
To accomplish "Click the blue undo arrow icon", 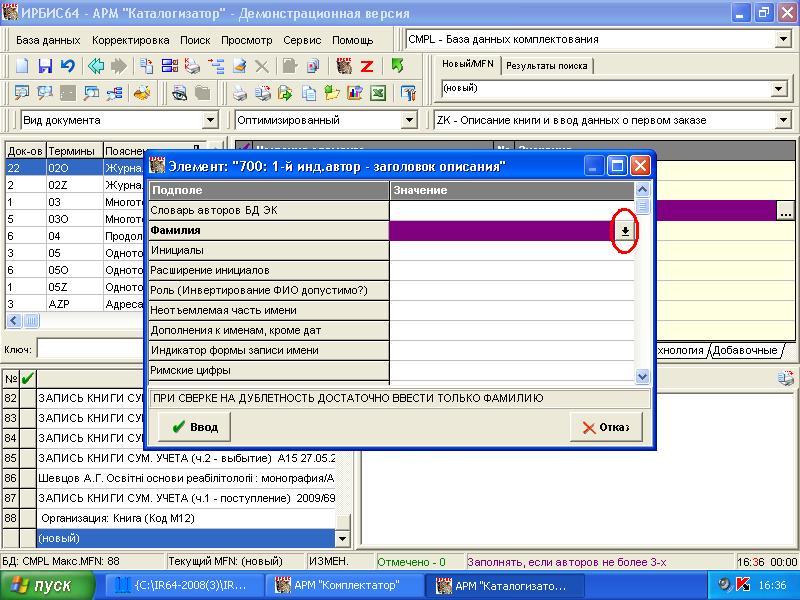I will (x=67, y=66).
